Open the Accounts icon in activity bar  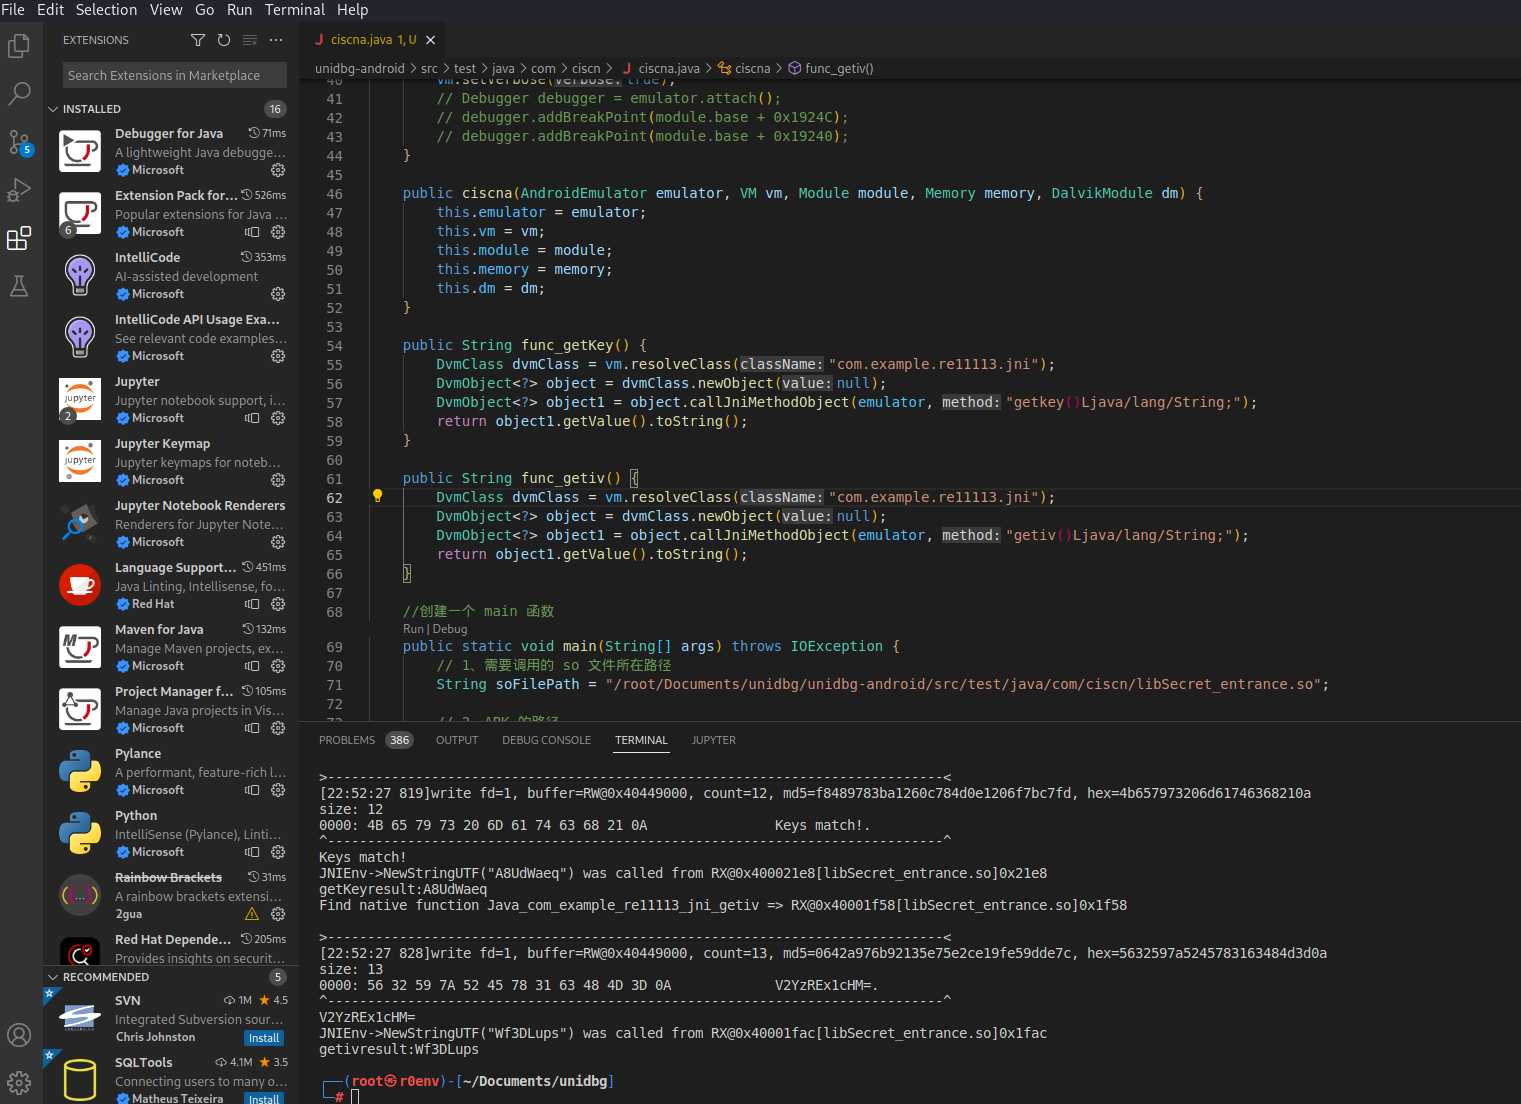point(19,1035)
